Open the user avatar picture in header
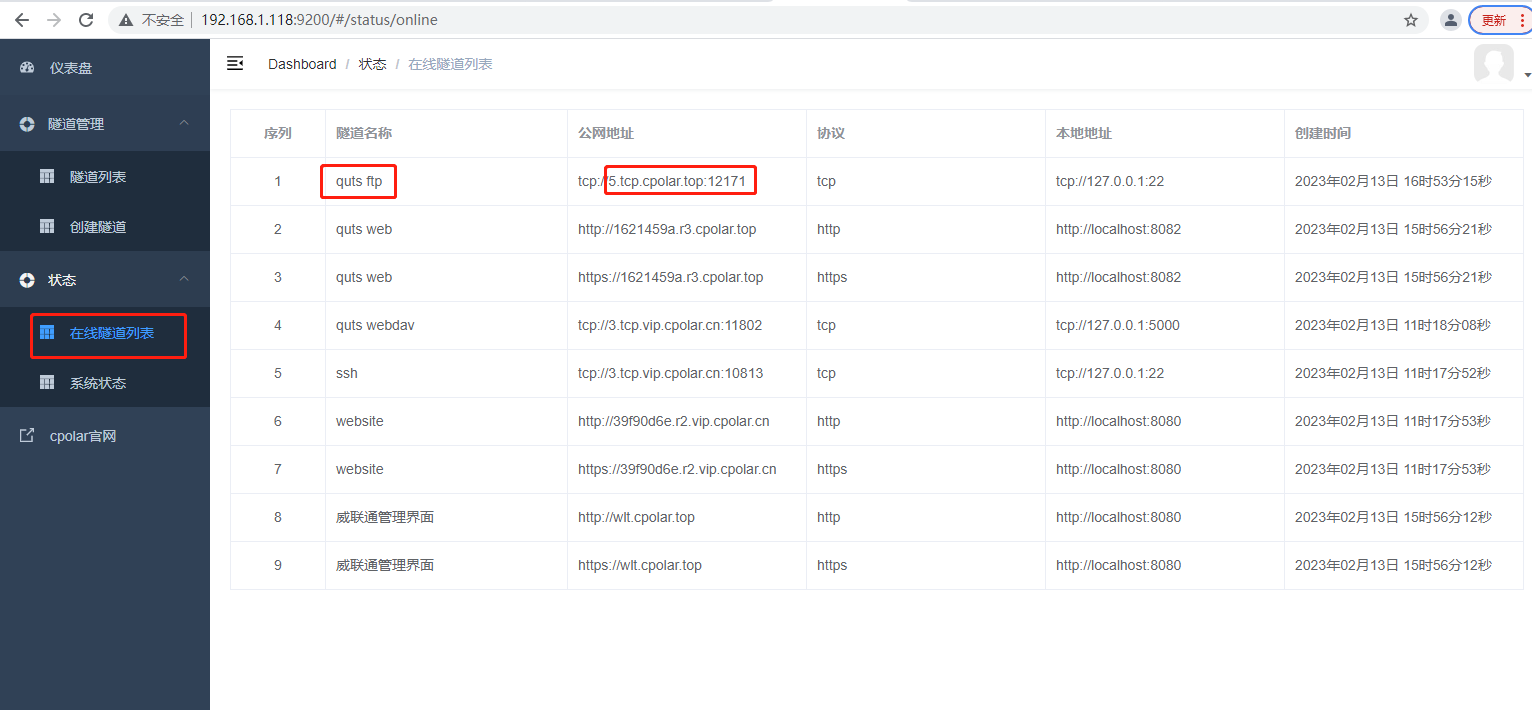The width and height of the screenshot is (1532, 710). pyautogui.click(x=1493, y=64)
